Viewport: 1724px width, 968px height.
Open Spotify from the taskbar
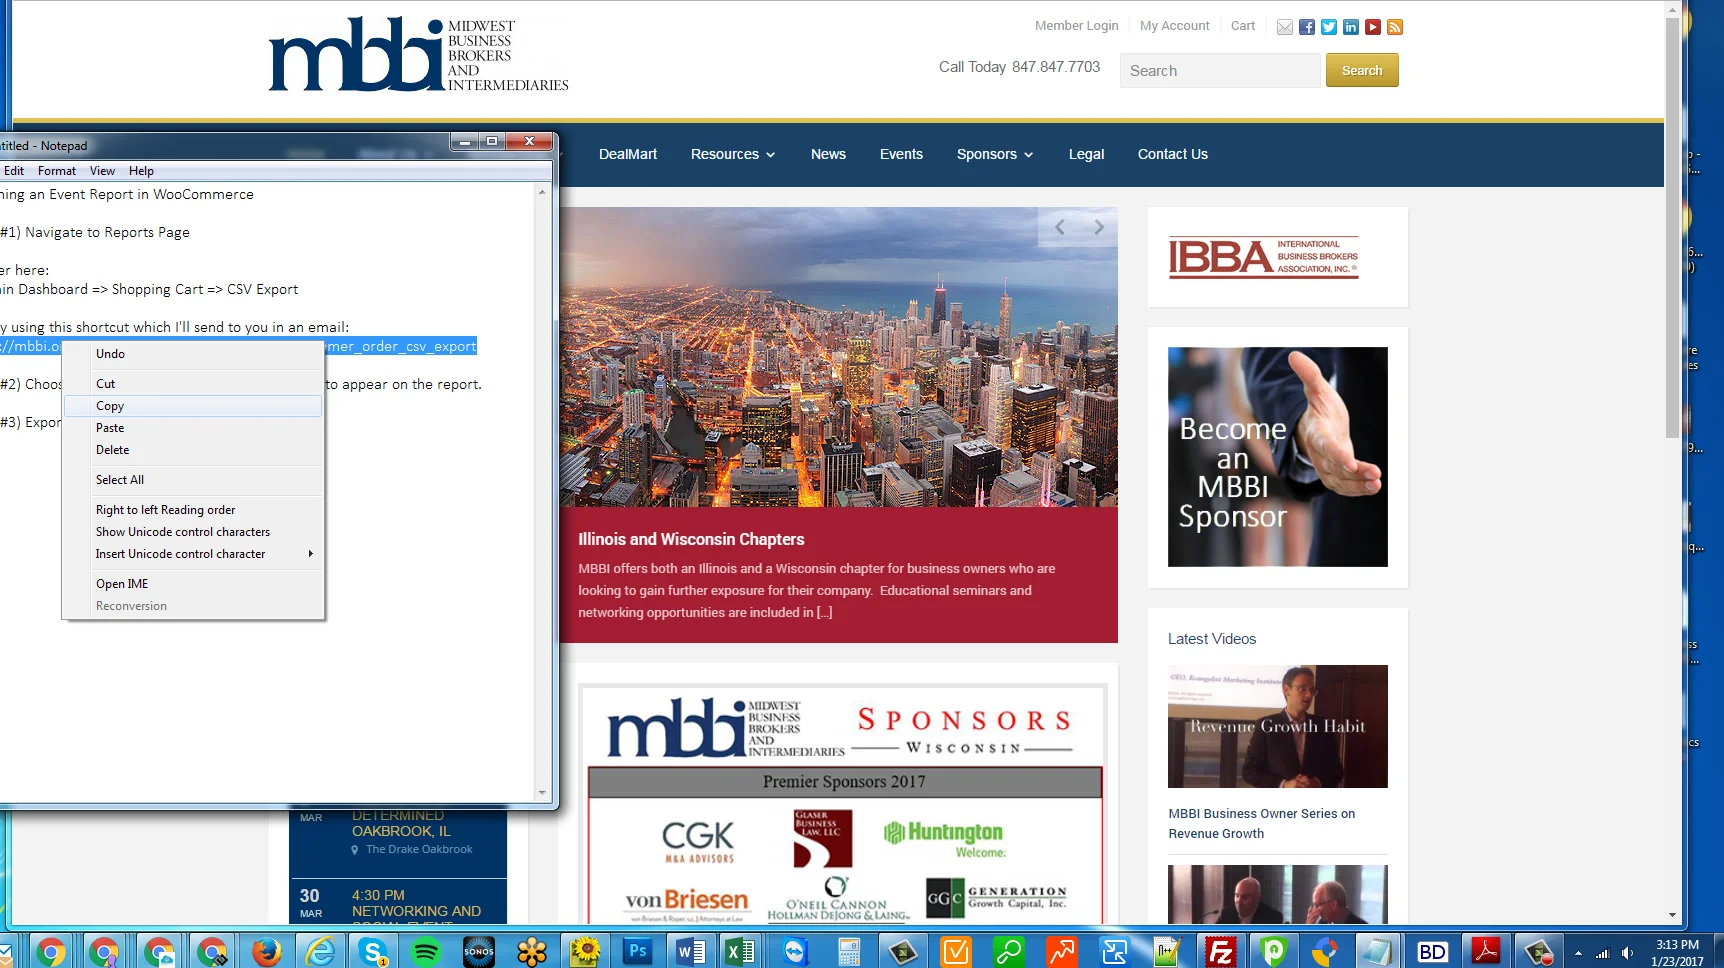point(426,951)
